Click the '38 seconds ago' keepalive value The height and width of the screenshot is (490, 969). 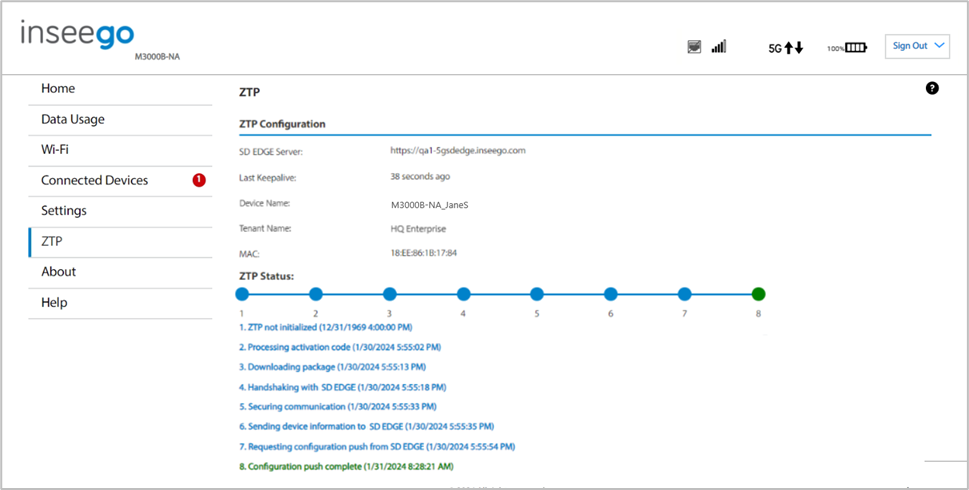coord(420,177)
